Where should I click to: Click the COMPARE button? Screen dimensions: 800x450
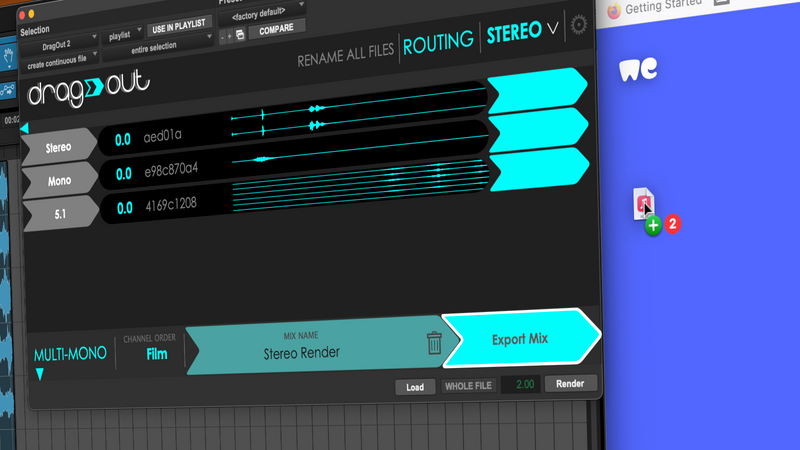[x=277, y=30]
